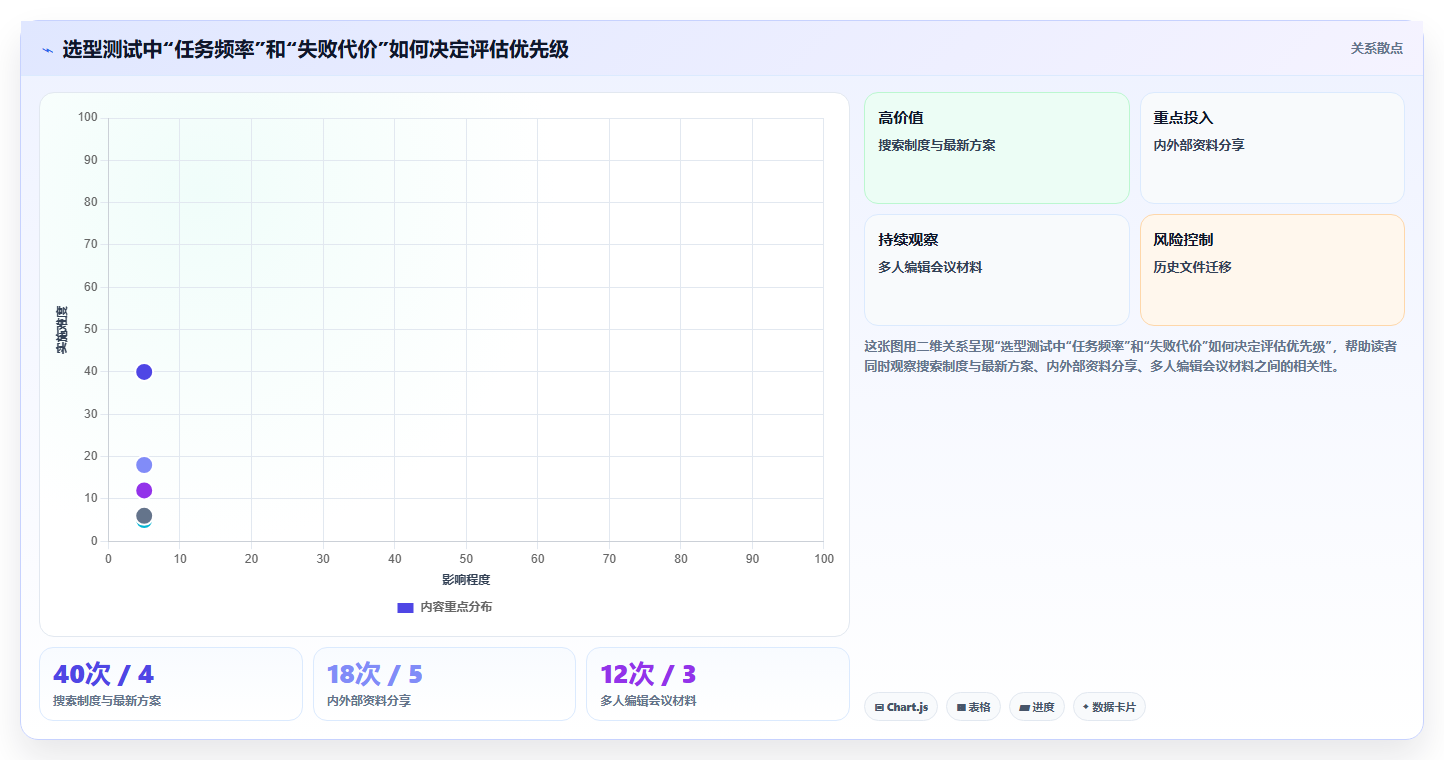
Task: Open the 持续观察 quadrant card
Action: pyautogui.click(x=996, y=270)
